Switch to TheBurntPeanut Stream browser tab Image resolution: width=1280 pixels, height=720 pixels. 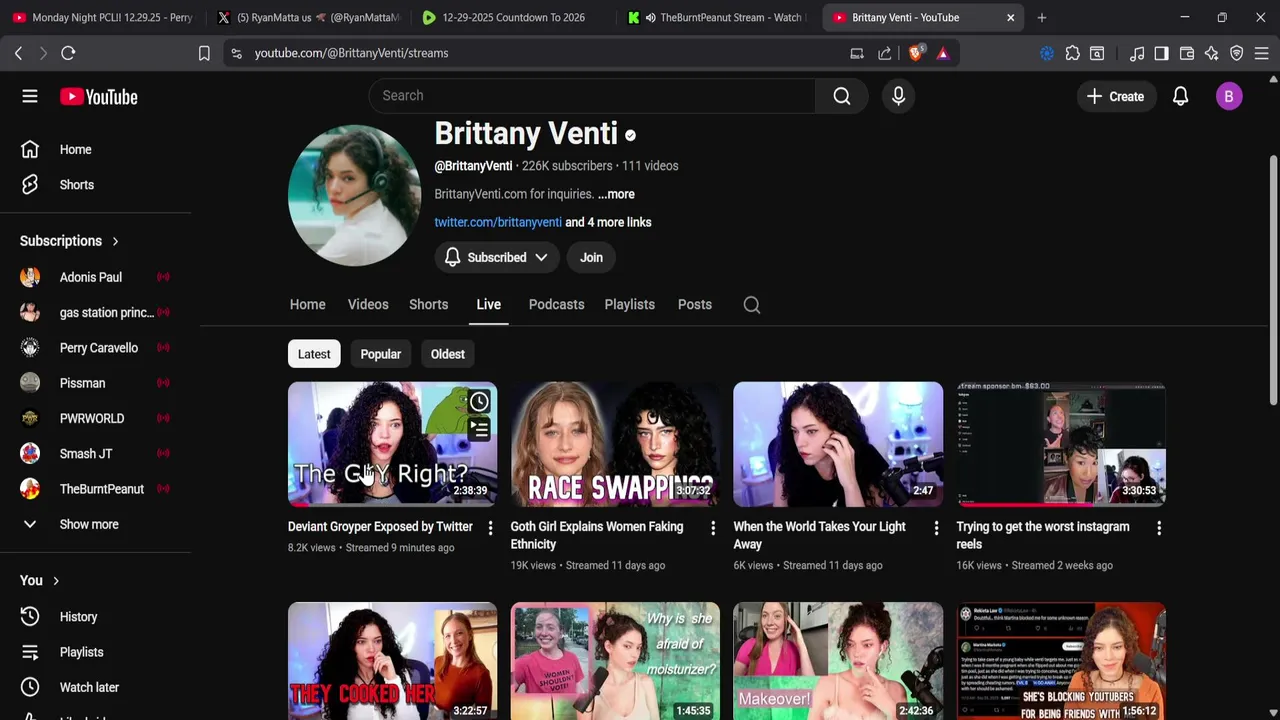pos(718,17)
